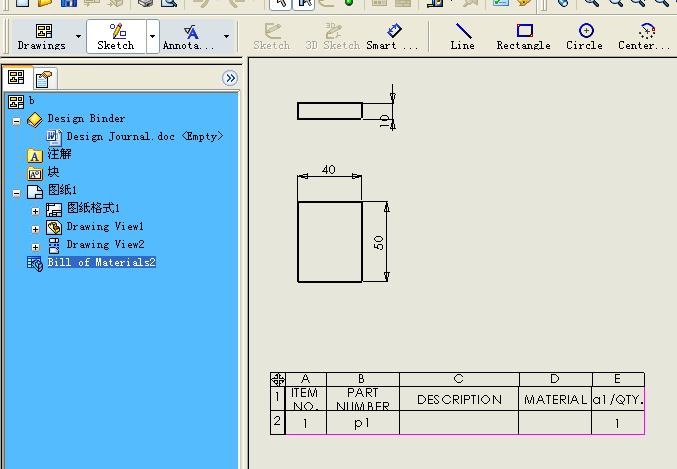Expand the Annota... dropdown arrow
The width and height of the screenshot is (677, 469).
point(226,37)
